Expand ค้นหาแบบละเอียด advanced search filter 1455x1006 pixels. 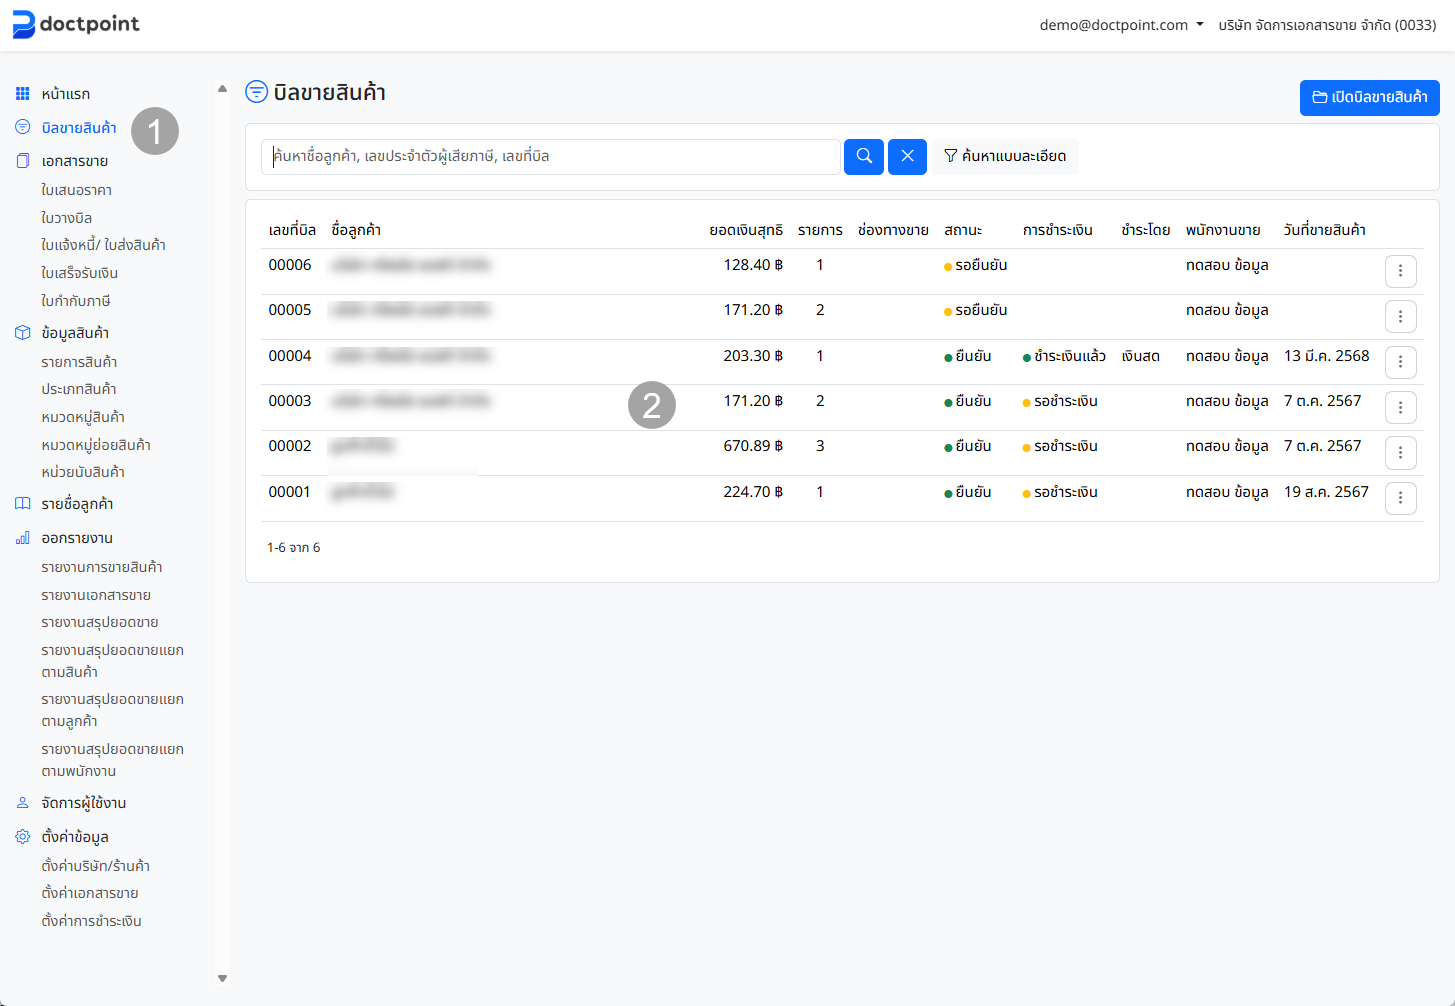click(1005, 156)
